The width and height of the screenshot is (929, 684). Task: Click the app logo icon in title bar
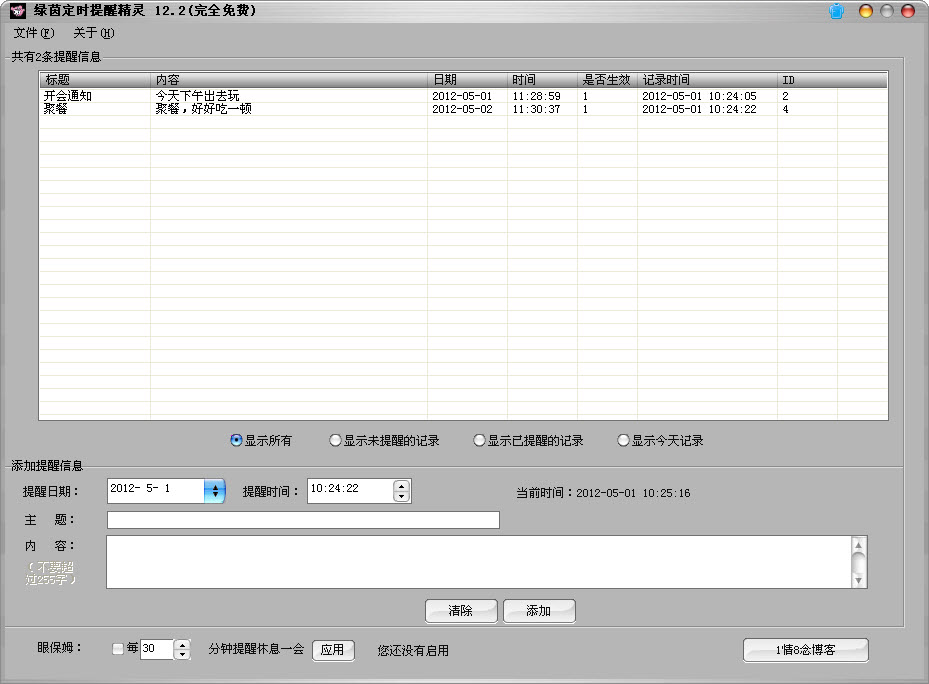coord(18,11)
